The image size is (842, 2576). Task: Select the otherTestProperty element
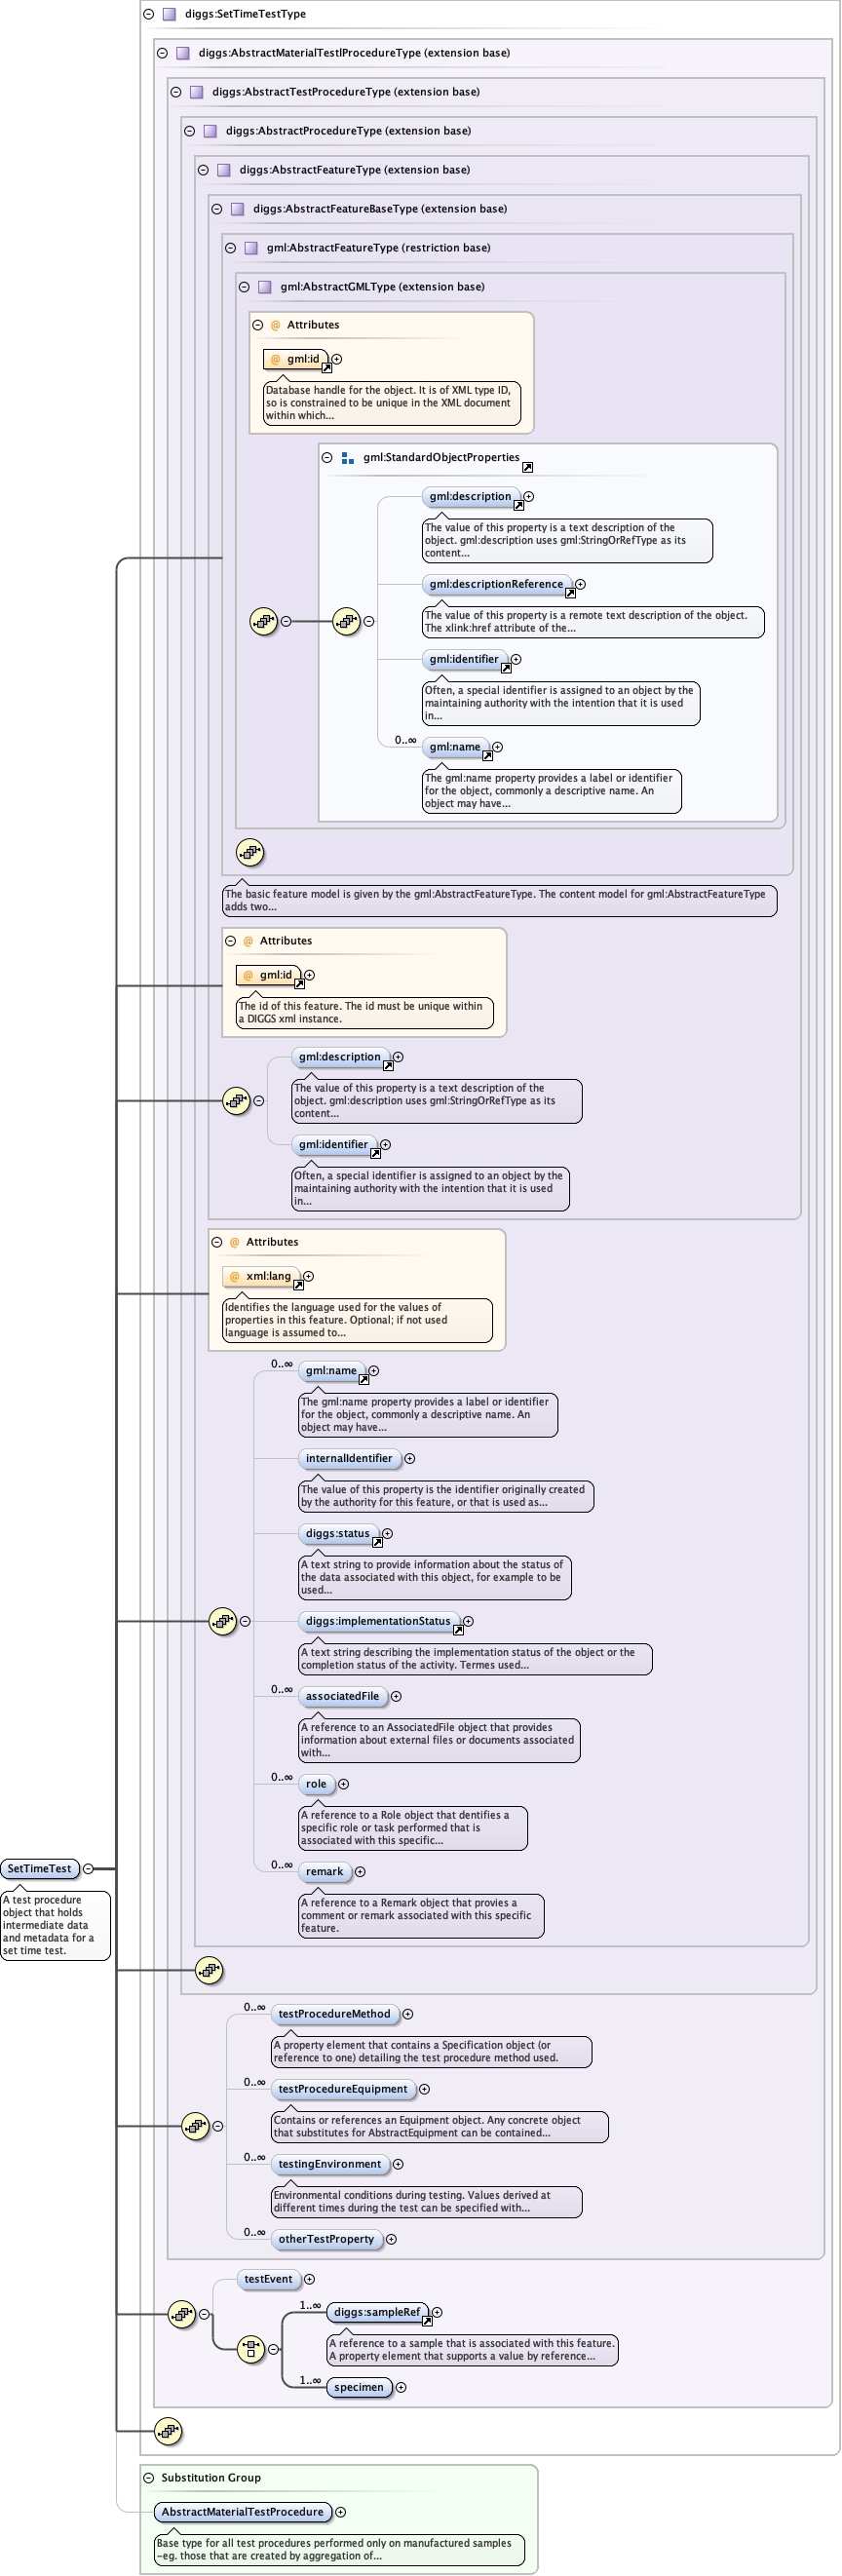[x=326, y=2239]
